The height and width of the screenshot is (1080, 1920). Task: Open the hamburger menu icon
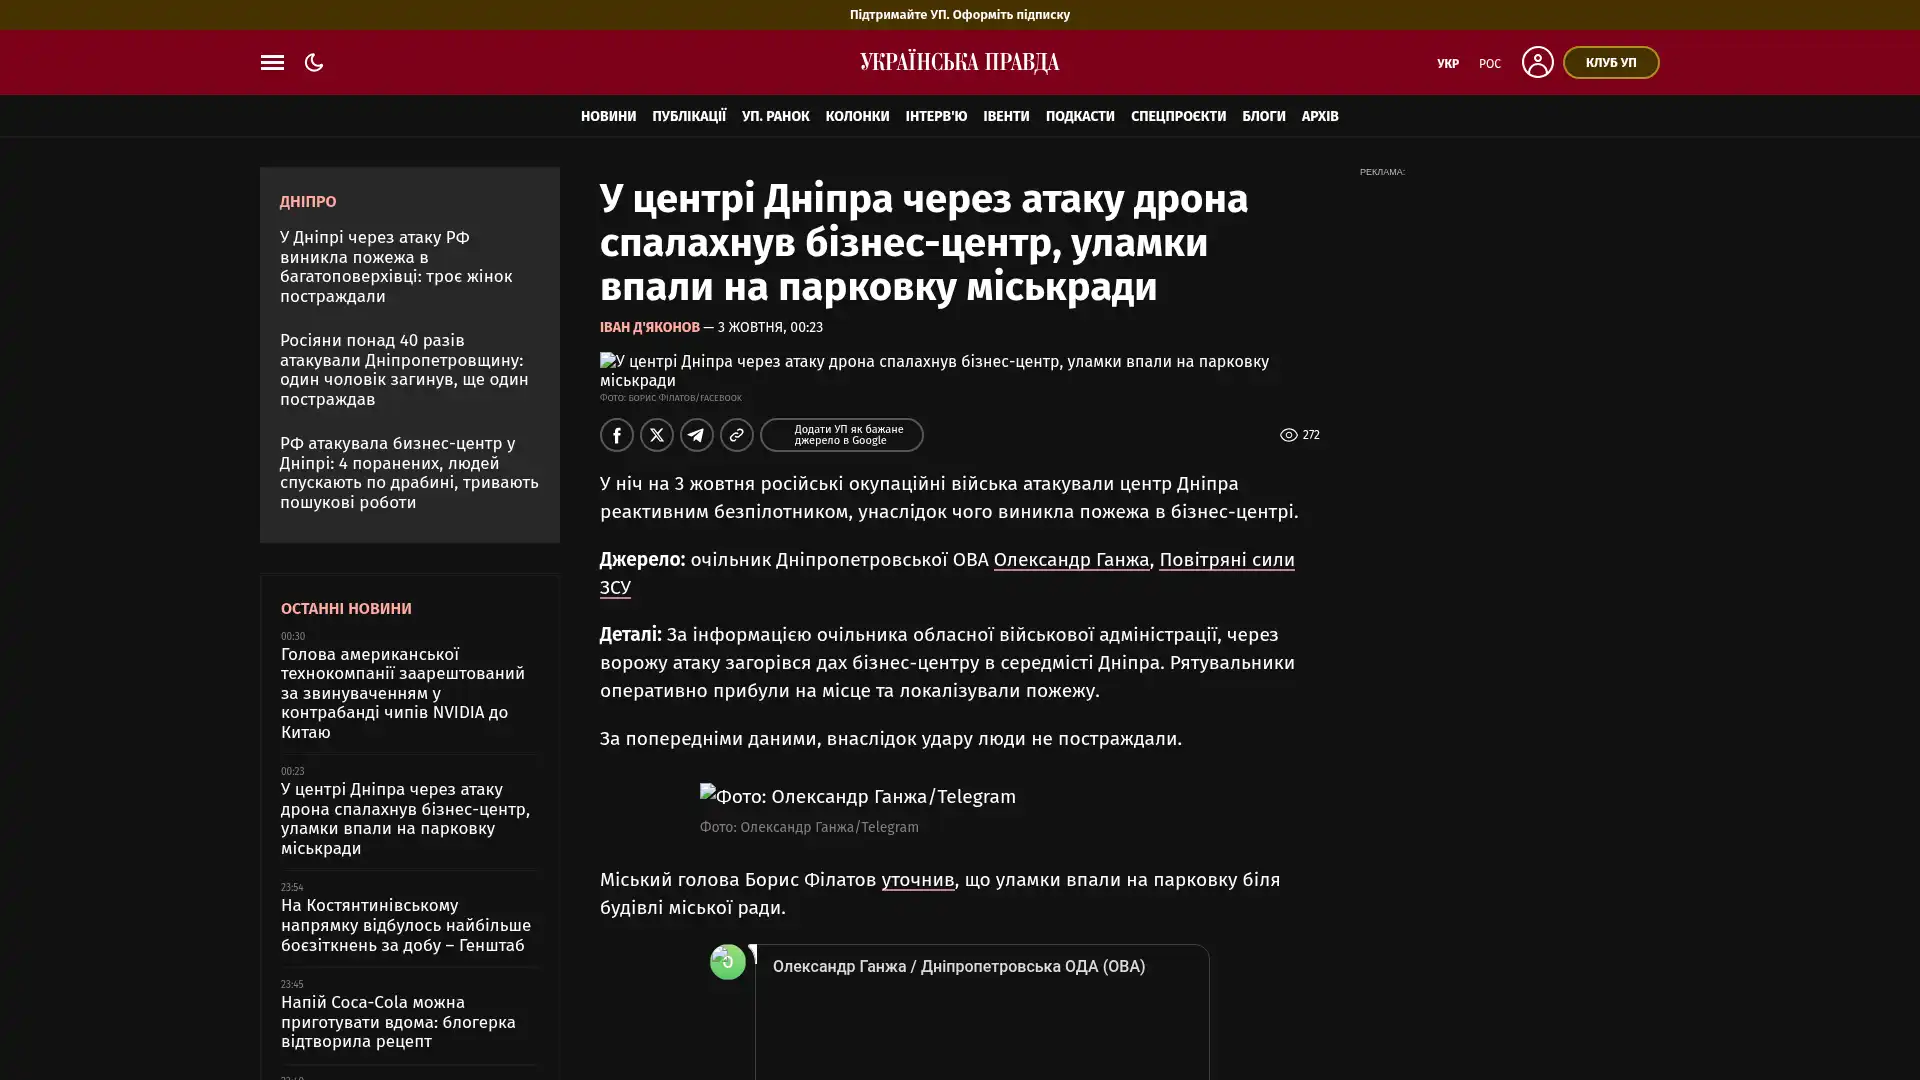(x=272, y=62)
